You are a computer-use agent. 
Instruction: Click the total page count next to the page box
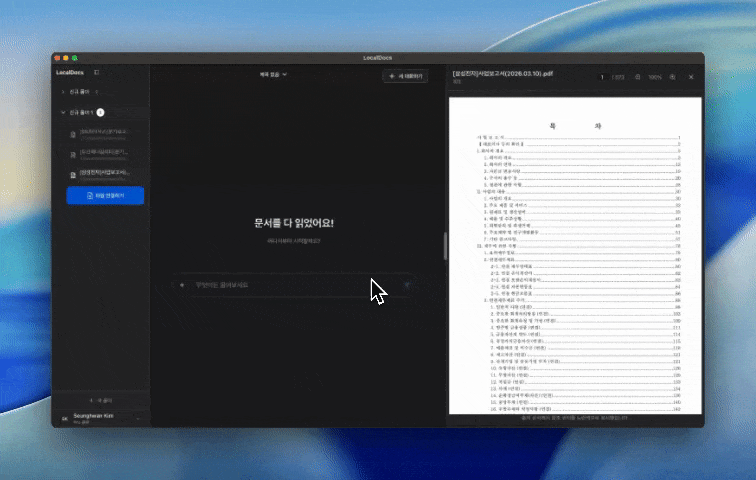[618, 77]
